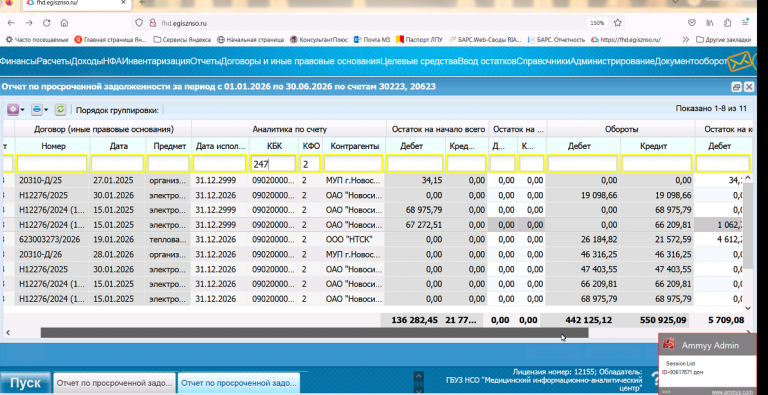Click the horizontal scrollbar thumb below table

[x=314, y=333]
